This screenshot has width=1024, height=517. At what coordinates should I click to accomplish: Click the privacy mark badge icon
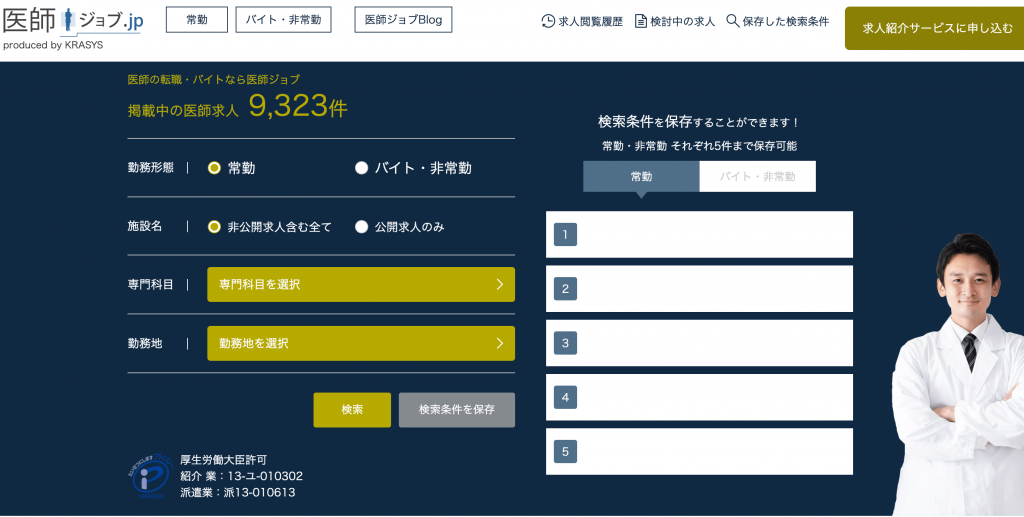click(150, 476)
